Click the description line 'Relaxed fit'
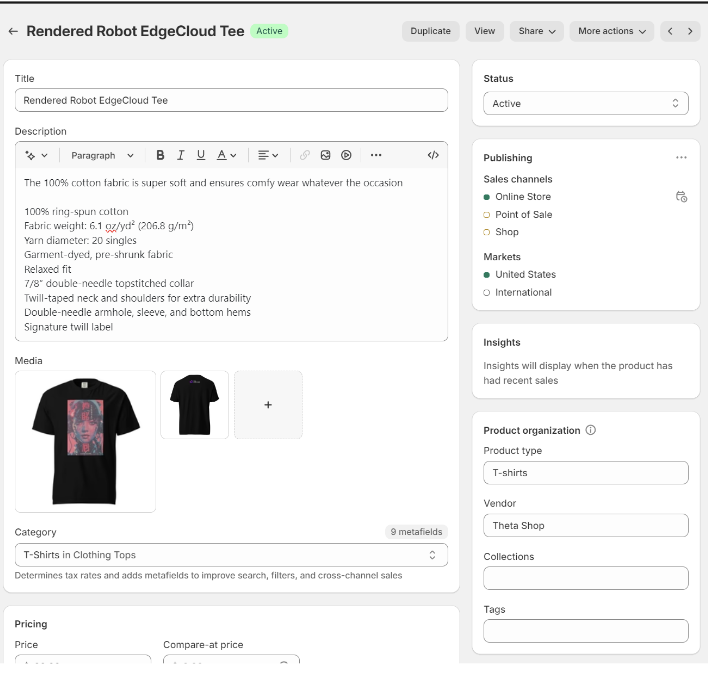Screen dimensions: 708x676 [48, 269]
